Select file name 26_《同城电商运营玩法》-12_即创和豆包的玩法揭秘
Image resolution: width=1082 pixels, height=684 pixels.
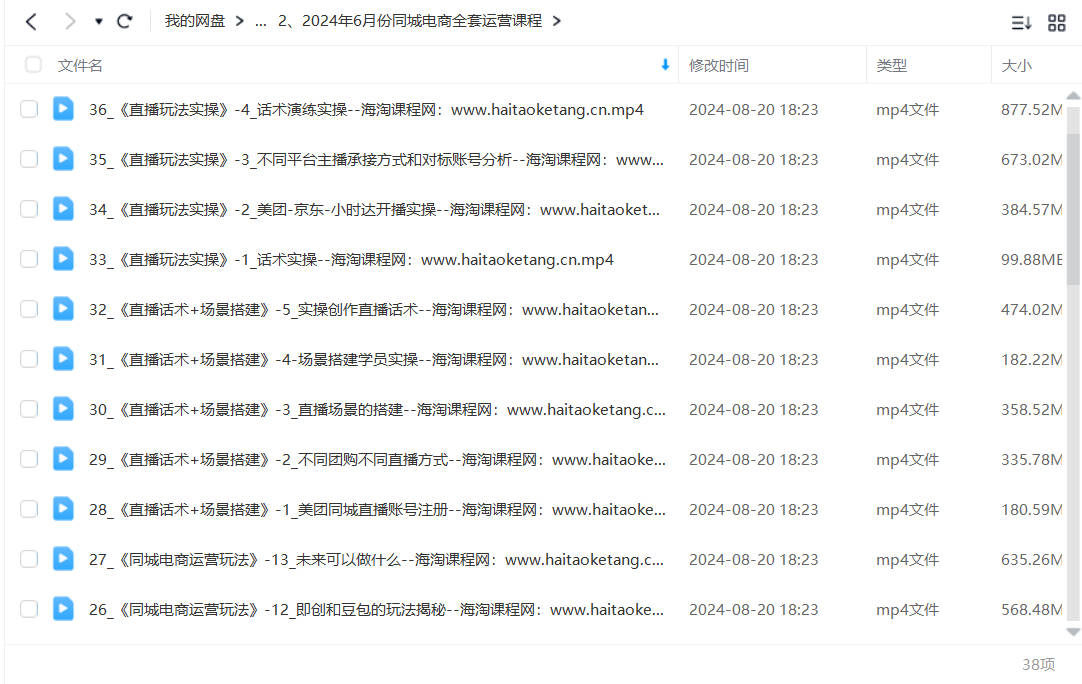(x=377, y=610)
